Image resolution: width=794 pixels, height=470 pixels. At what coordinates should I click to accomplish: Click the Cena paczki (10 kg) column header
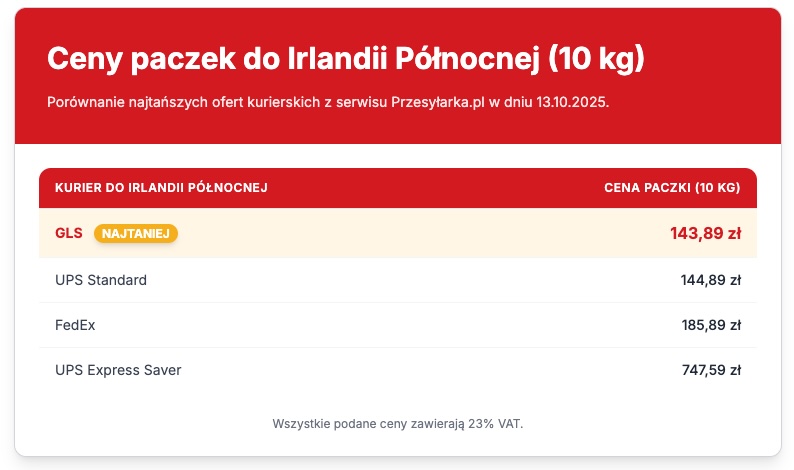tap(672, 187)
